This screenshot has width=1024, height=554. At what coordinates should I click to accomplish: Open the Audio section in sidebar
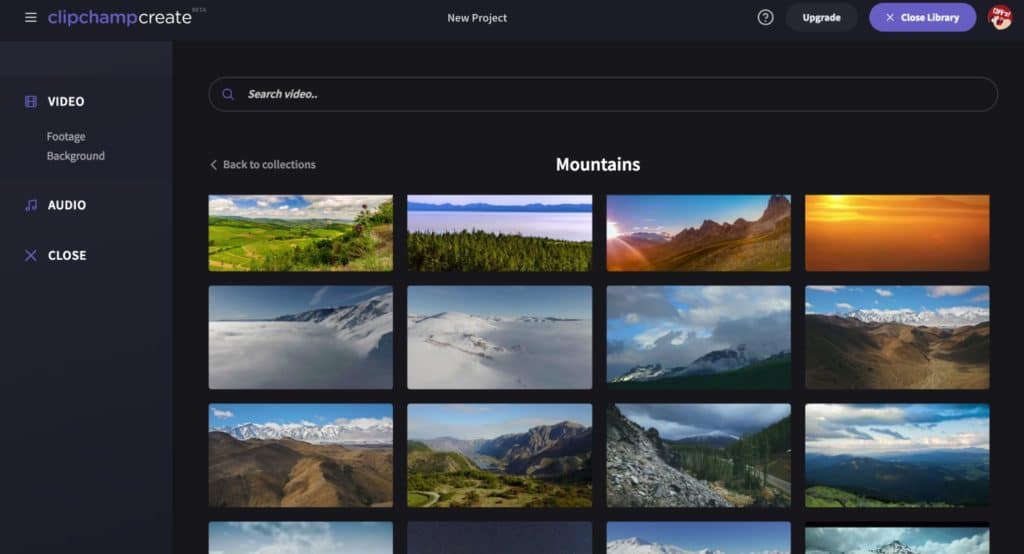point(67,205)
